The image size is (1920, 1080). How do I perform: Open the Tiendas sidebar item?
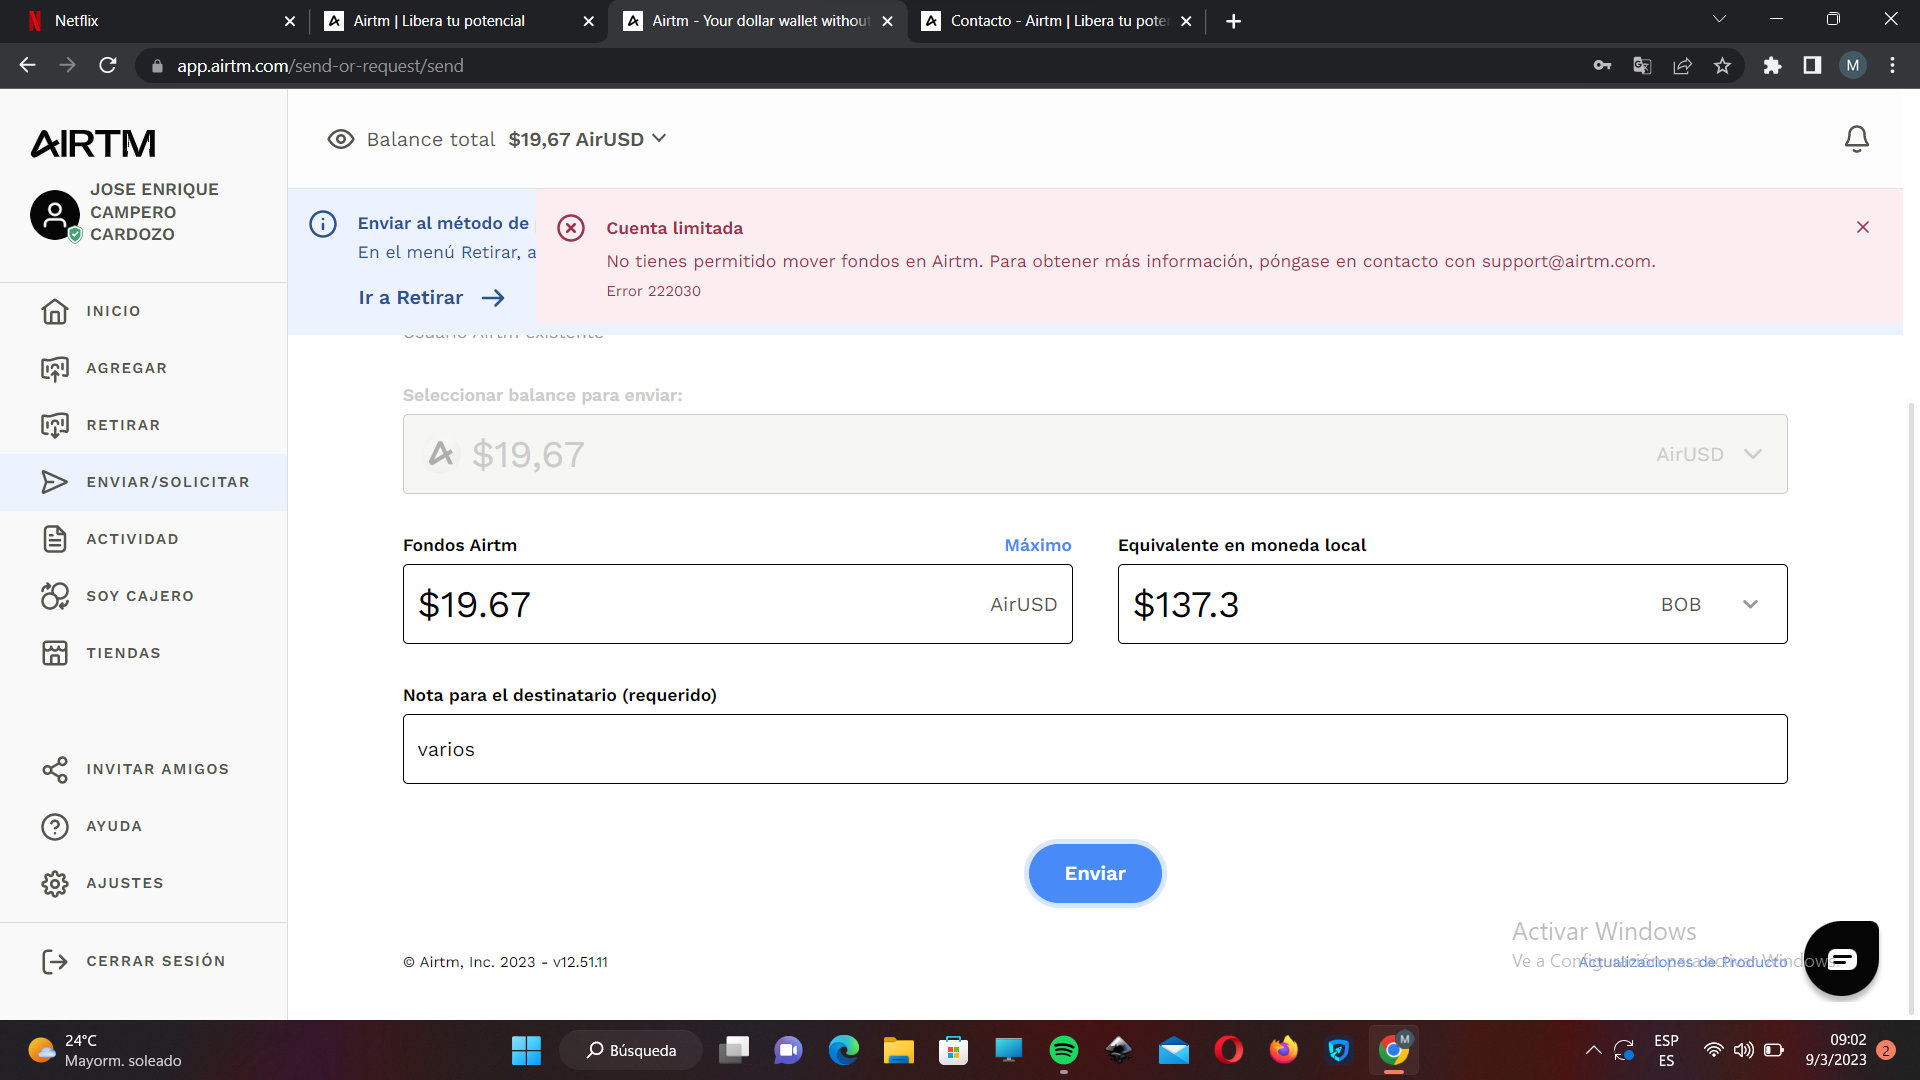tap(123, 653)
